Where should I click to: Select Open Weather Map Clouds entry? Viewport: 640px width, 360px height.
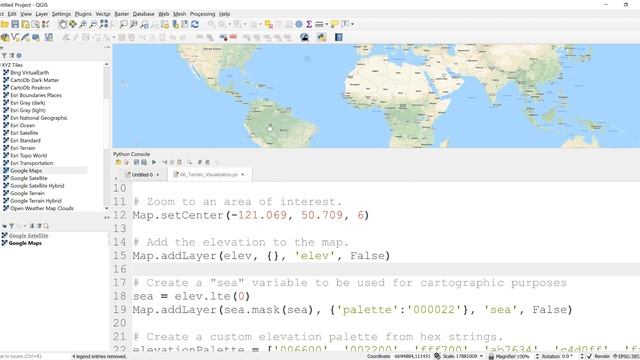42,209
